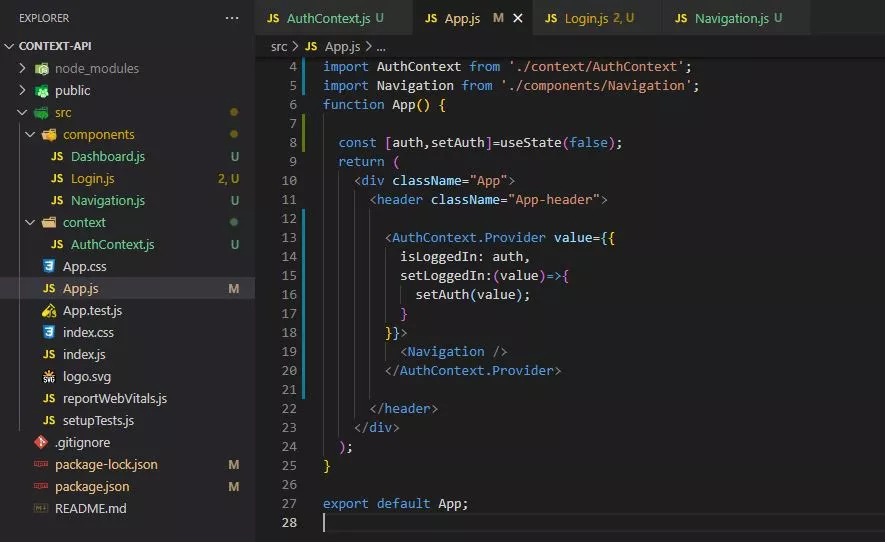Click the JS icon beside index.js
The image size is (885, 542).
(49, 354)
